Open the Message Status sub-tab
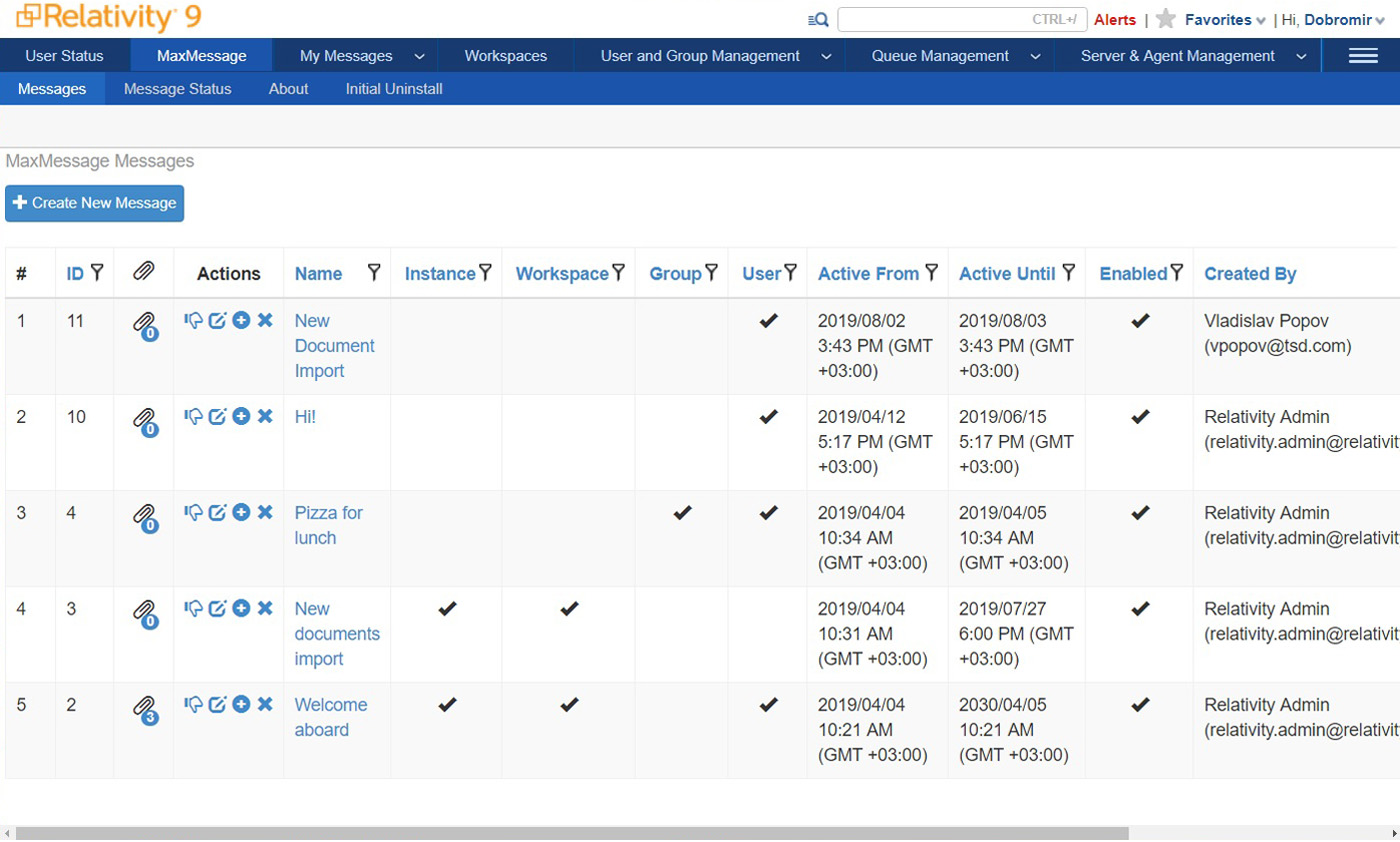 click(178, 89)
